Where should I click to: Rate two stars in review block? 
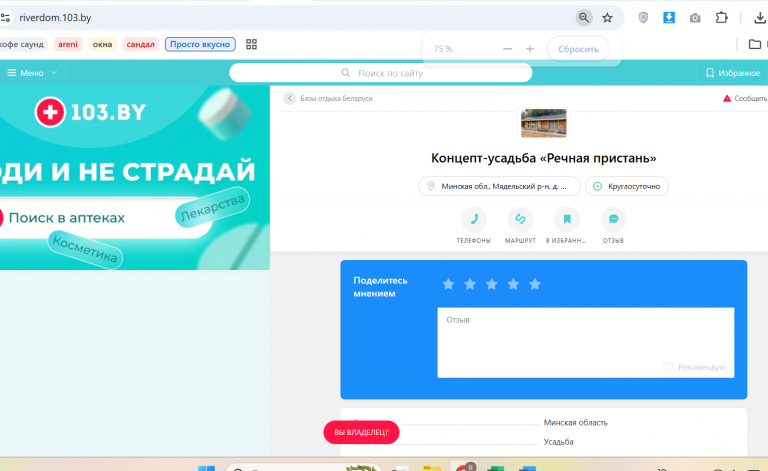[470, 284]
